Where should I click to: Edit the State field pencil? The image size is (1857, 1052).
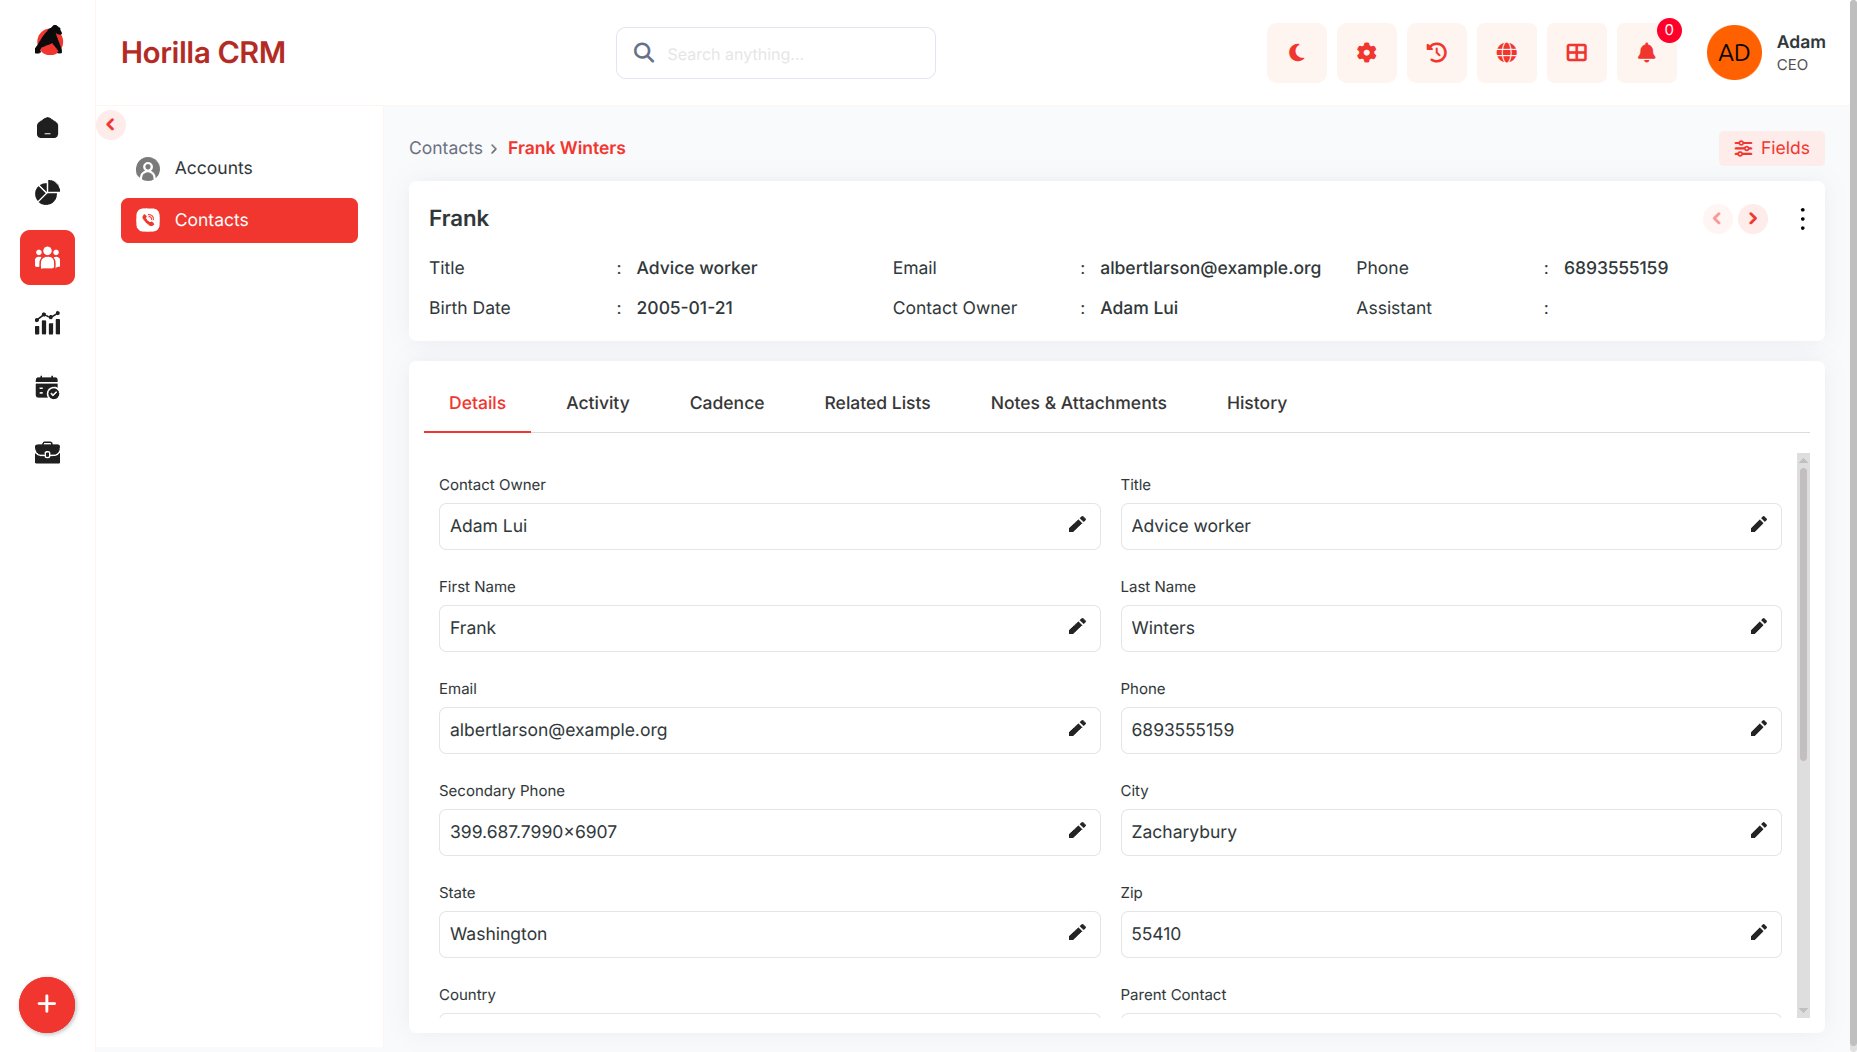click(x=1077, y=933)
